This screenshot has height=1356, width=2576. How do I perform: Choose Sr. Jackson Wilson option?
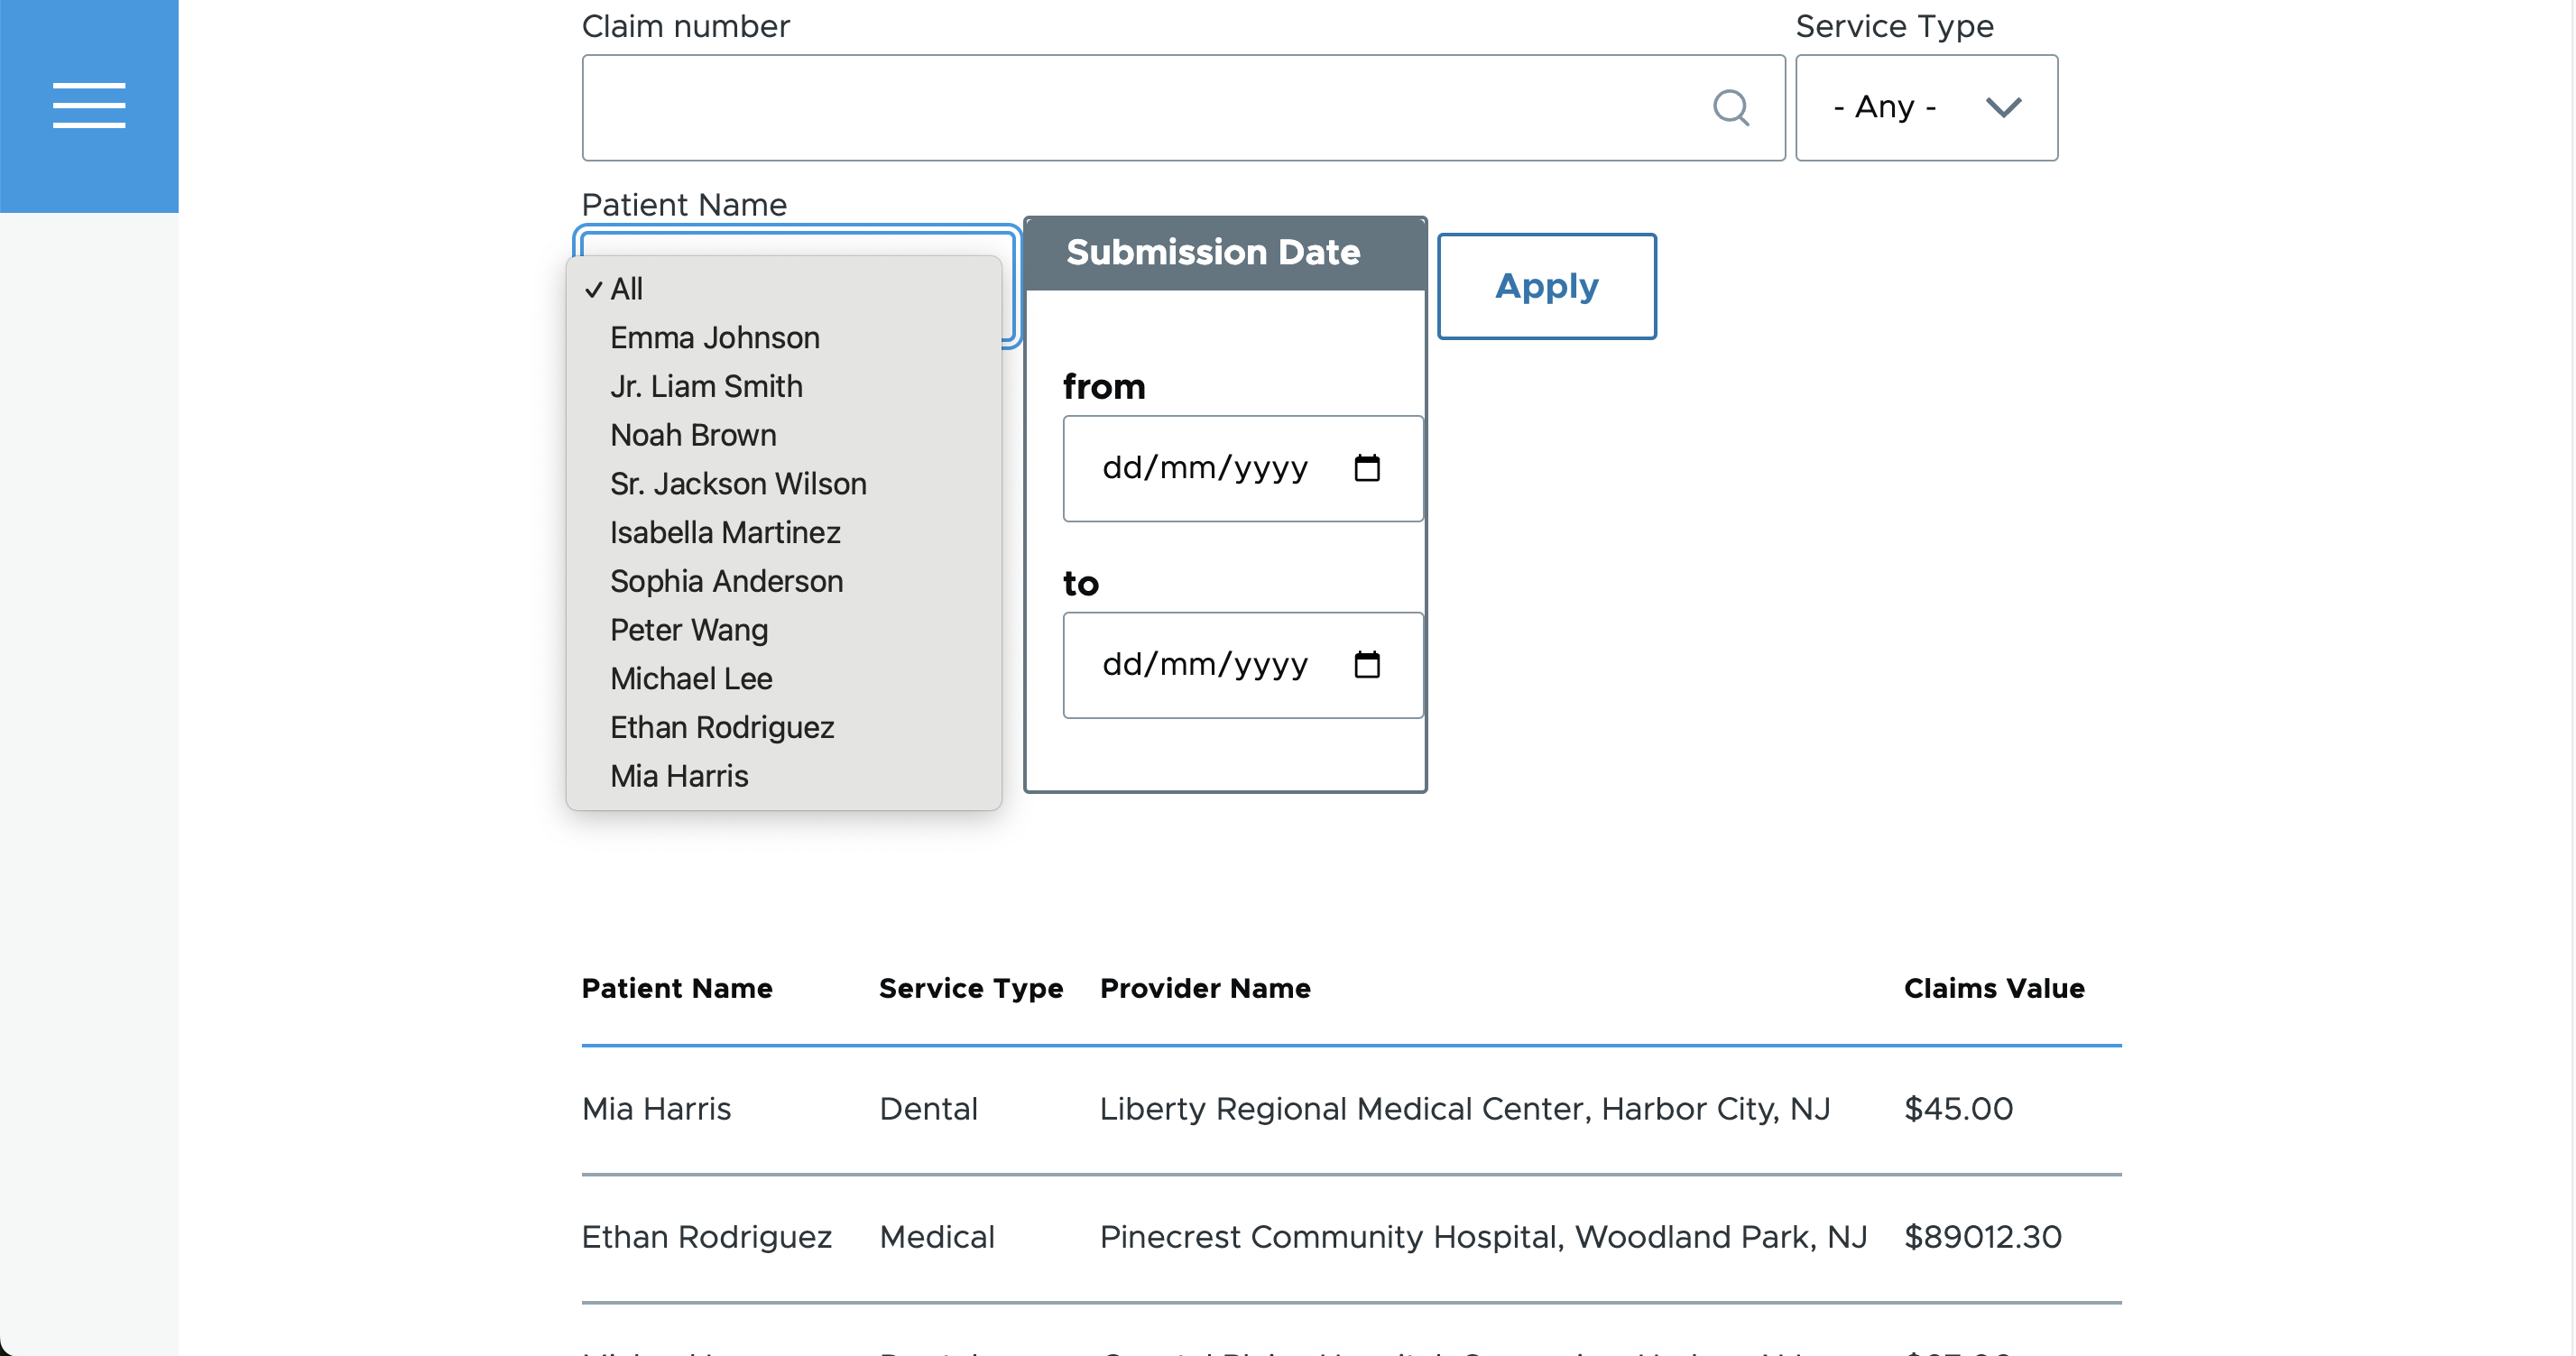[x=738, y=484]
